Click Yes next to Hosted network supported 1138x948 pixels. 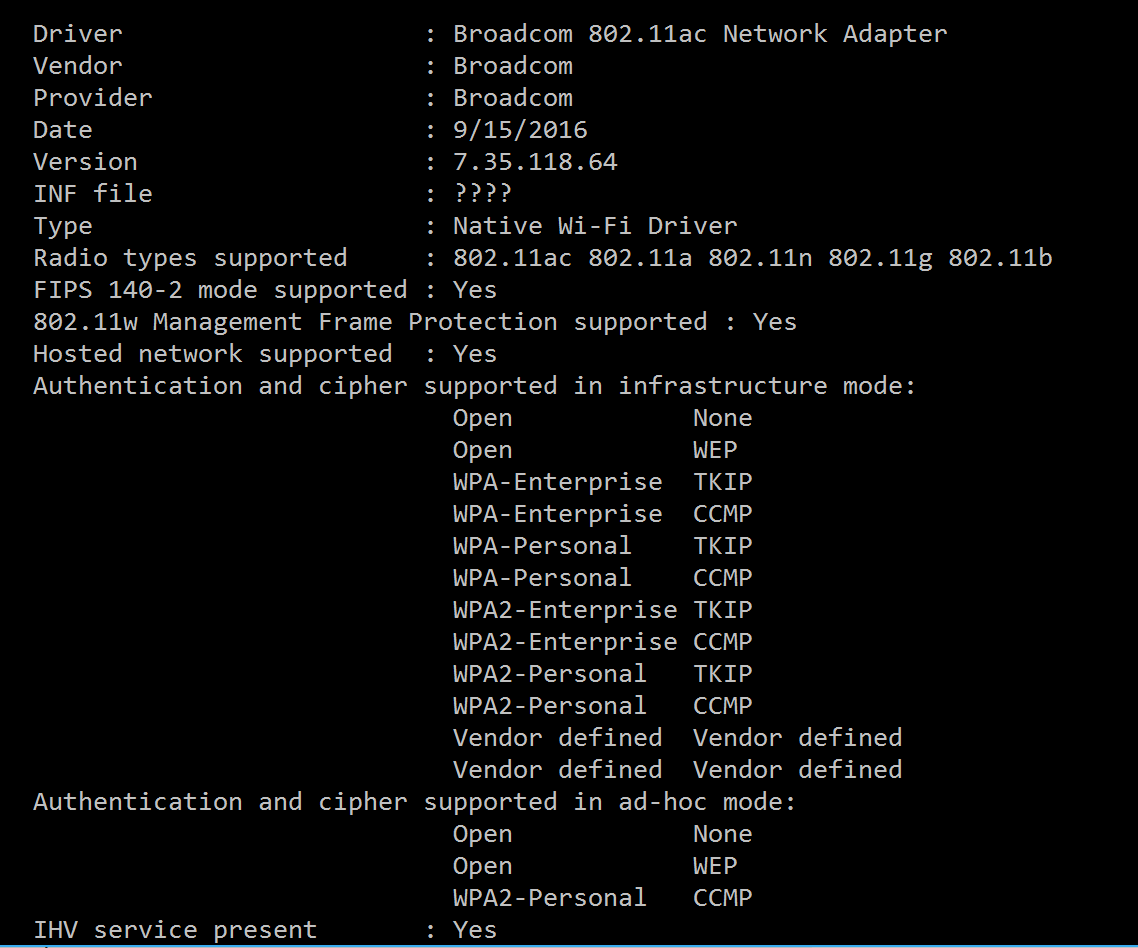tap(475, 354)
